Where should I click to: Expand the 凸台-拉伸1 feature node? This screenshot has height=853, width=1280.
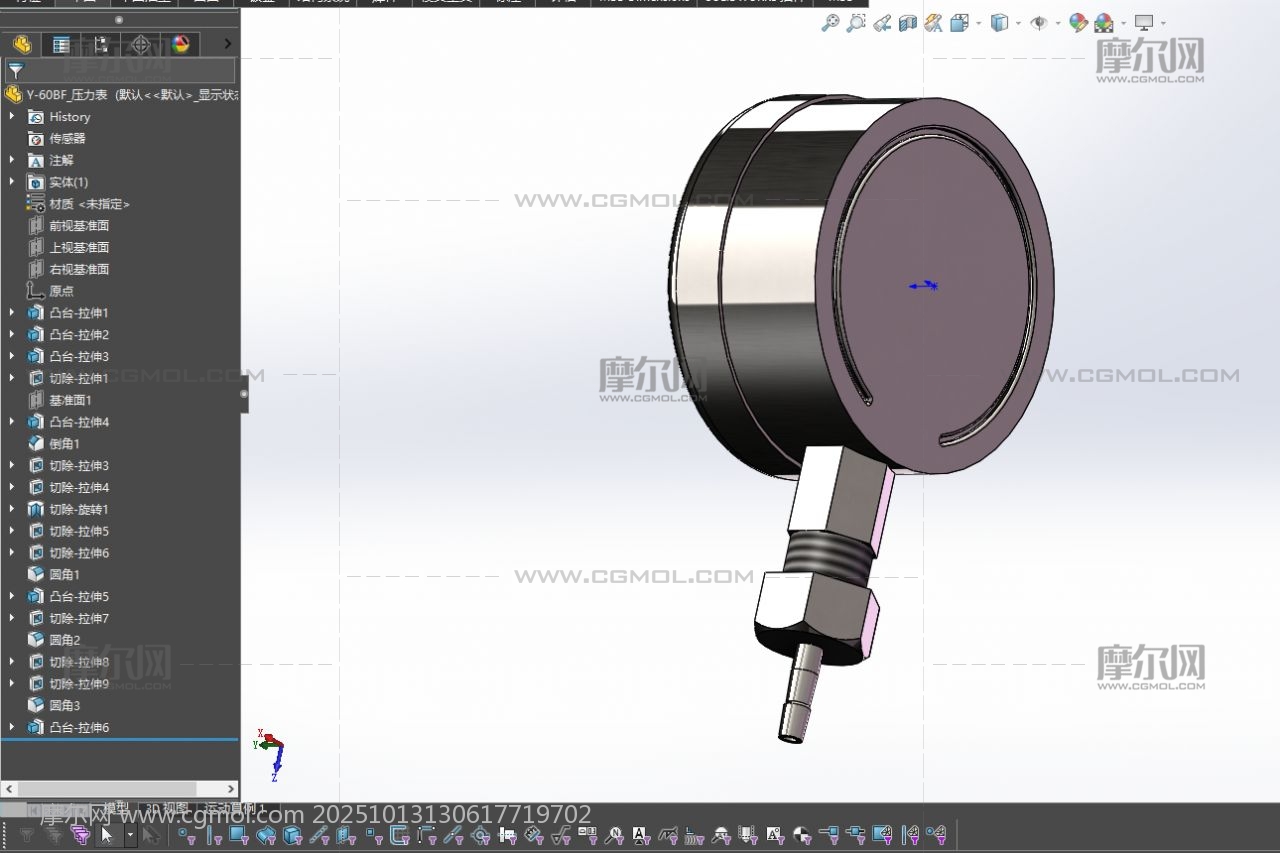click(x=12, y=313)
